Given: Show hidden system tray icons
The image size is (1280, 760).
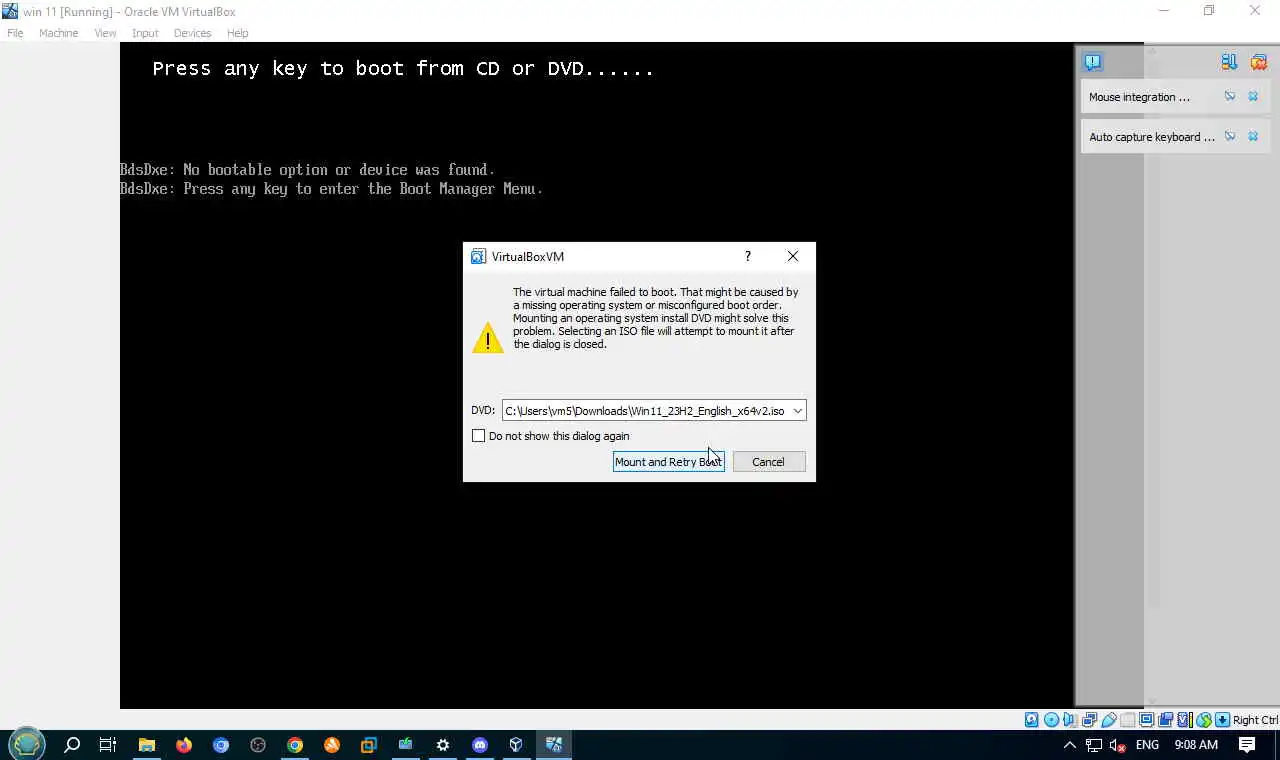Looking at the screenshot, I should coord(1069,745).
